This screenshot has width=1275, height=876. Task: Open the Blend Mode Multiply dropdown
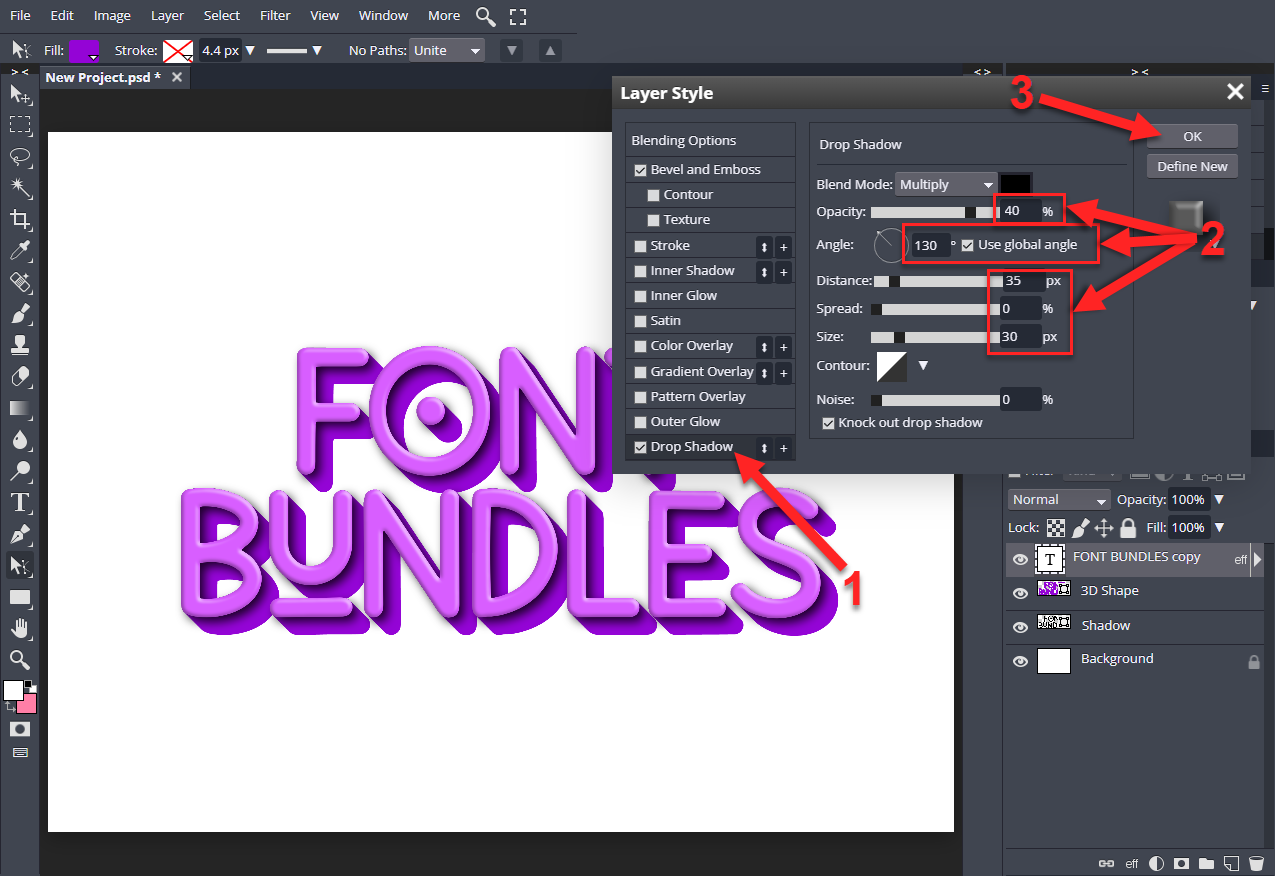[x=946, y=184]
